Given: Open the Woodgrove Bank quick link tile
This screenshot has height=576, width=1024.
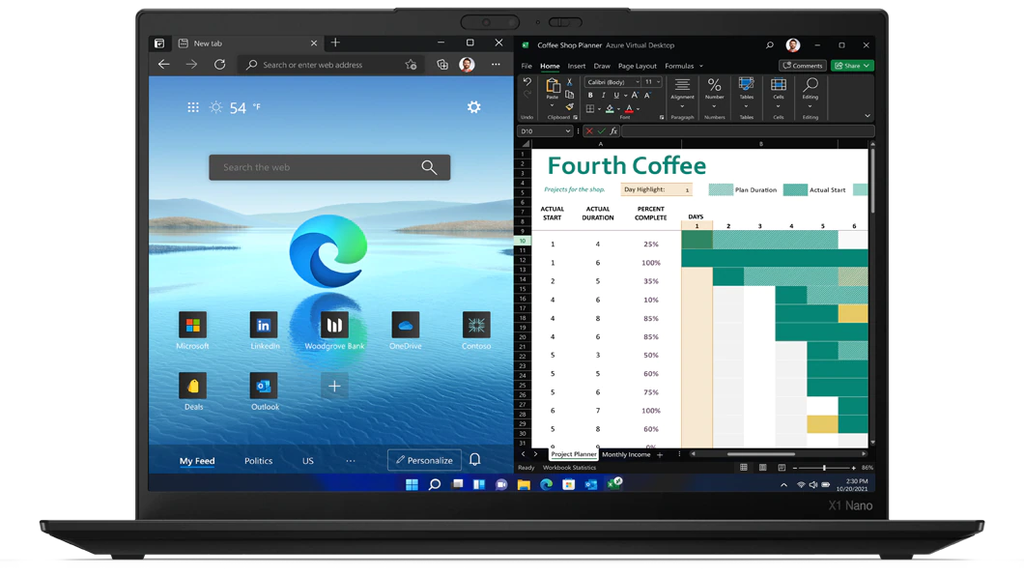Looking at the screenshot, I should coord(334,325).
